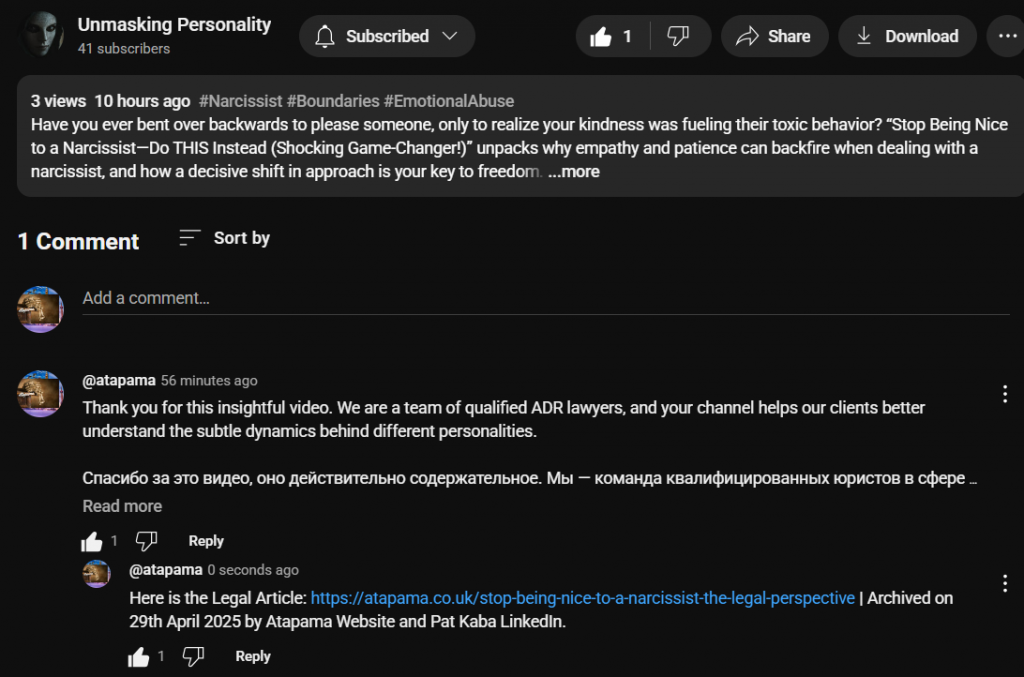Viewport: 1024px width, 677px height.
Task: Dislike the video with thumbs-down icon
Action: pos(678,37)
